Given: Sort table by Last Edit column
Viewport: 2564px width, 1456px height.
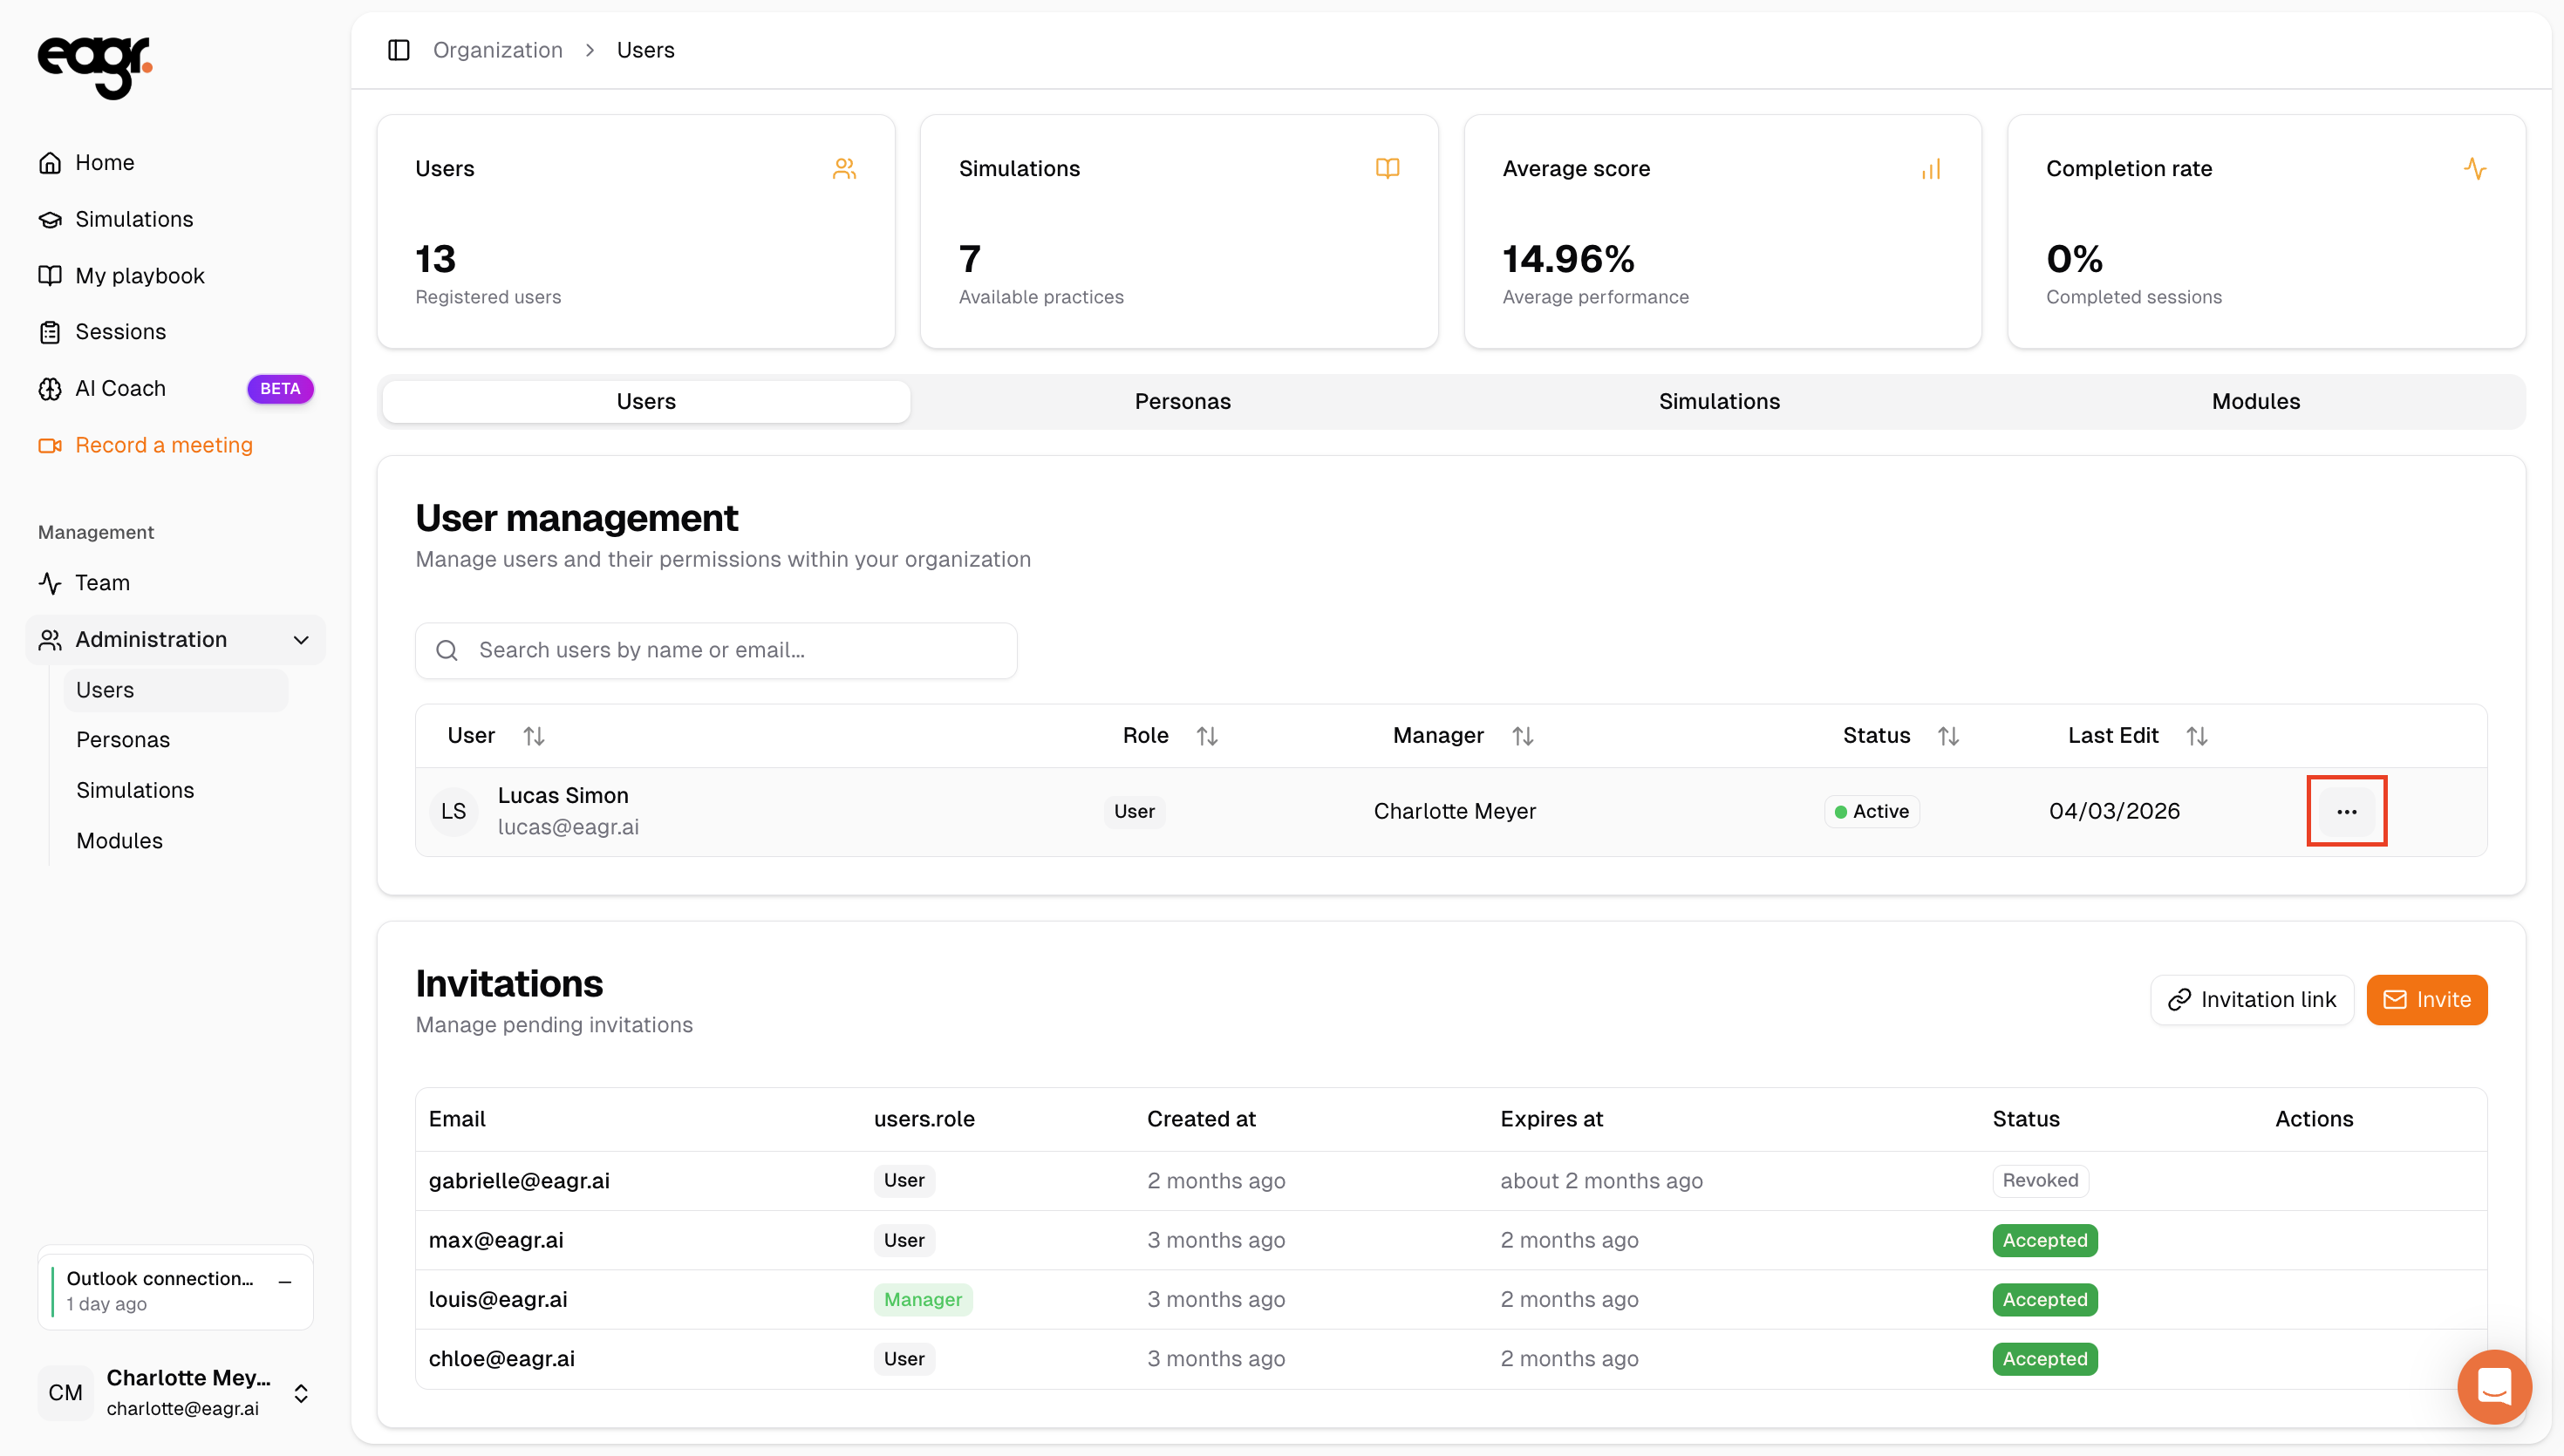Looking at the screenshot, I should tap(2196, 736).
